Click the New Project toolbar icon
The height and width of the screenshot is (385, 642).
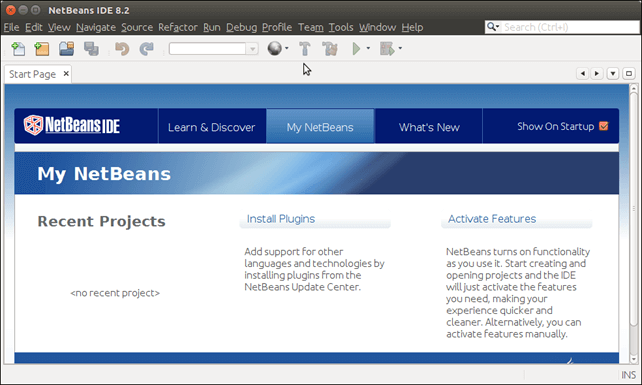(42, 49)
